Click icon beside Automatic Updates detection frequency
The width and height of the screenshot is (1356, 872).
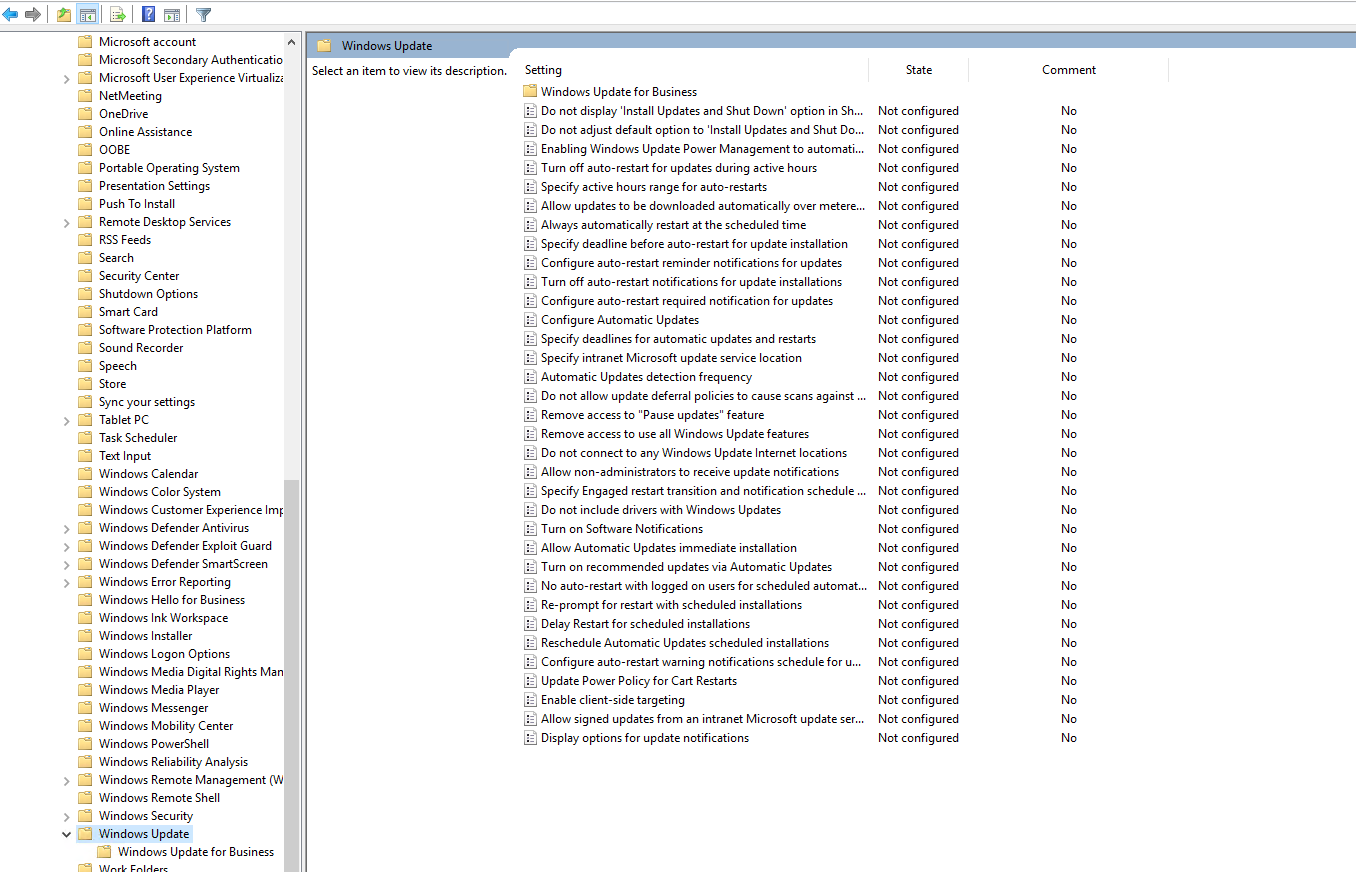(531, 377)
